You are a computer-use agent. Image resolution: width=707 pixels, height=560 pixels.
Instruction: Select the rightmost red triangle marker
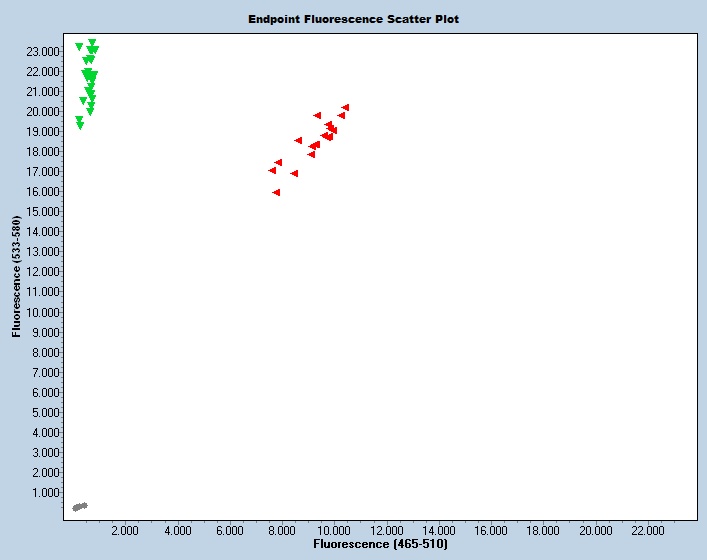click(345, 107)
